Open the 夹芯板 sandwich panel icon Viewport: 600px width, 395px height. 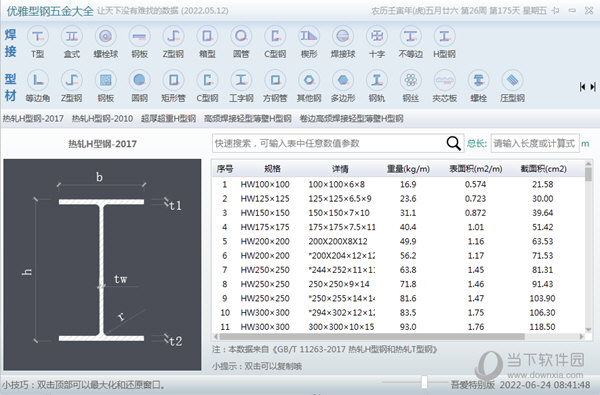pos(444,81)
